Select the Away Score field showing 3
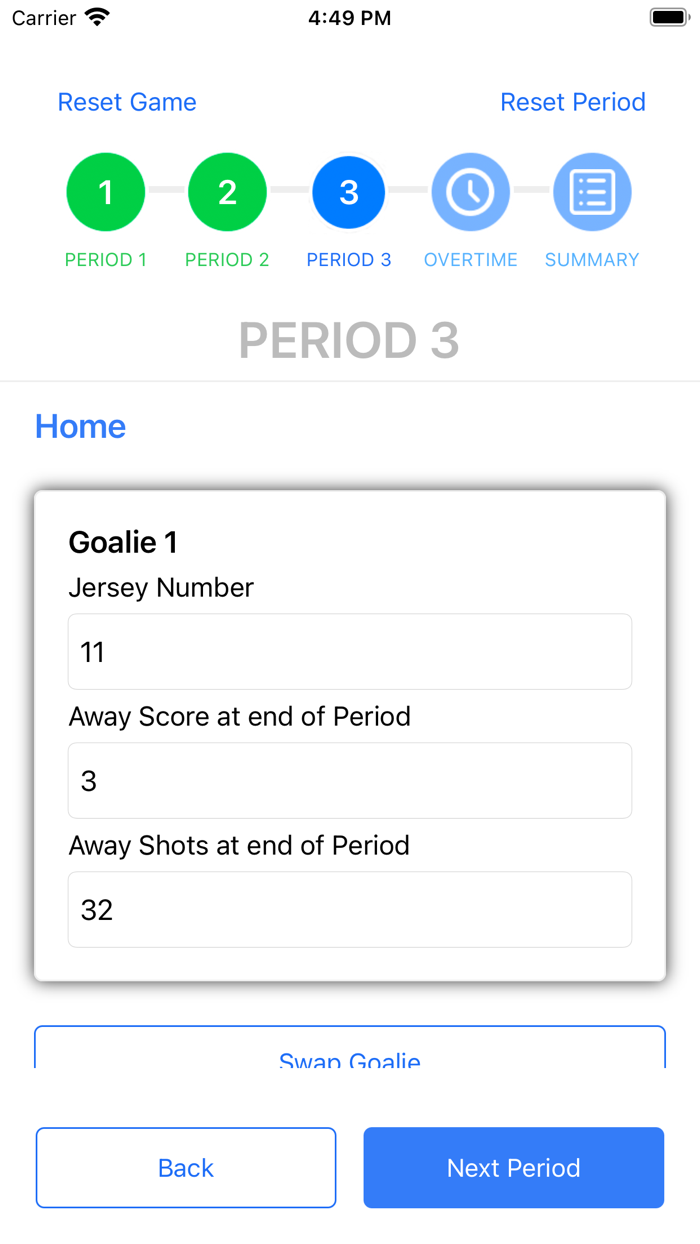 click(x=350, y=780)
